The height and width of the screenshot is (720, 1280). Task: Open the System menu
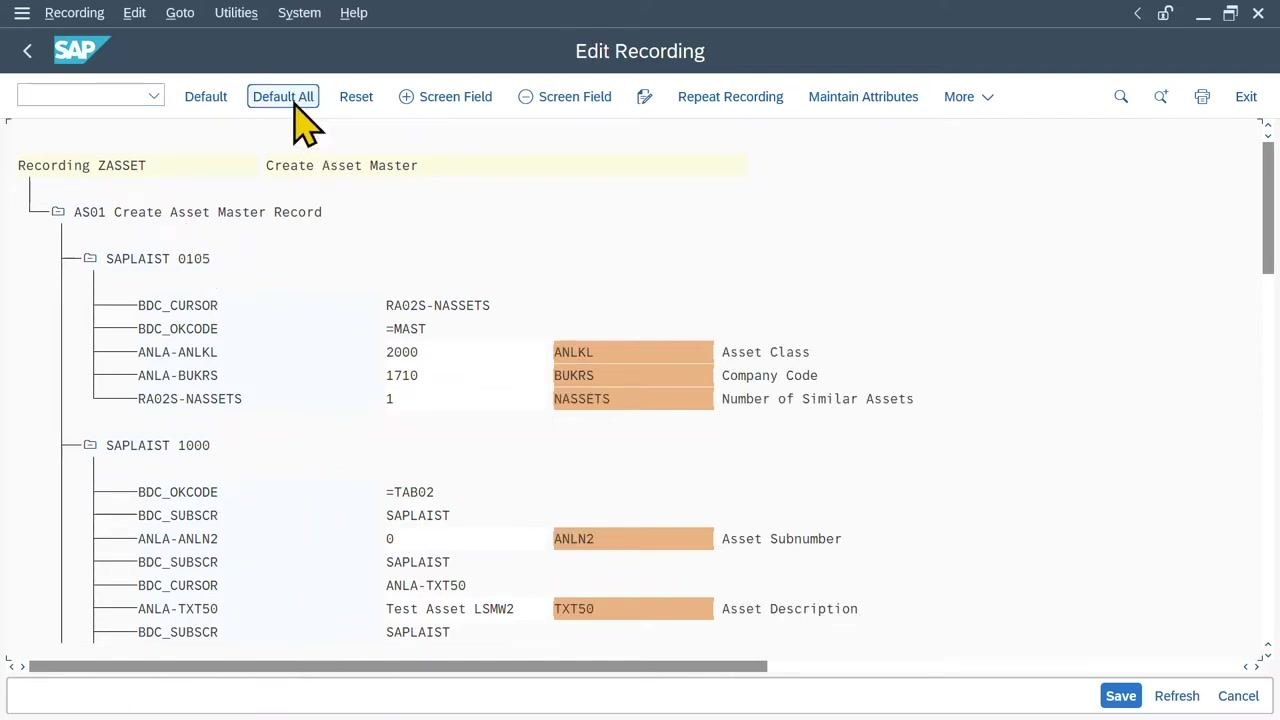click(299, 13)
